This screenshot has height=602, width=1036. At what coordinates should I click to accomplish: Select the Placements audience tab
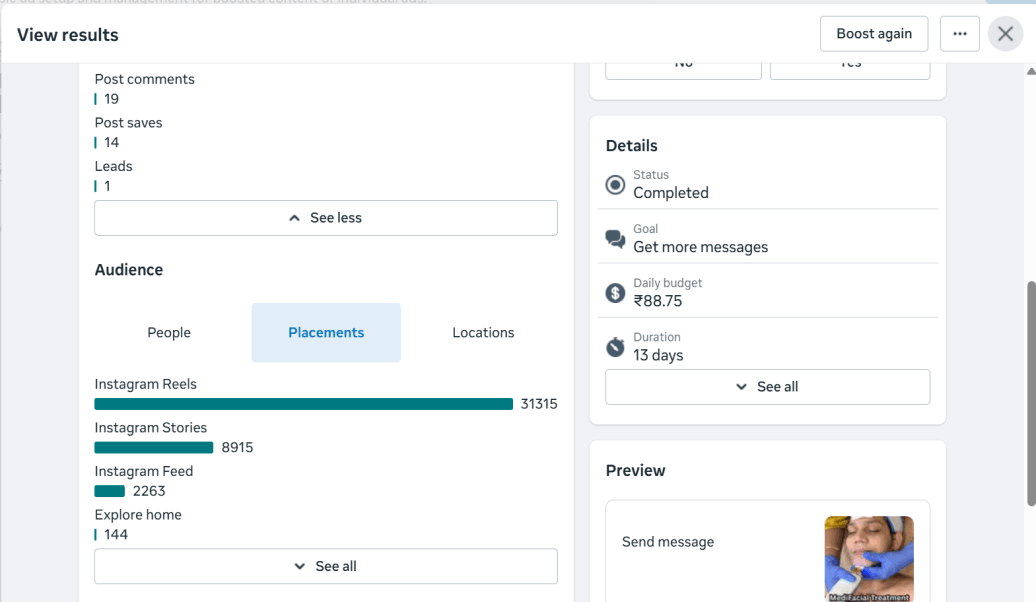pos(326,332)
